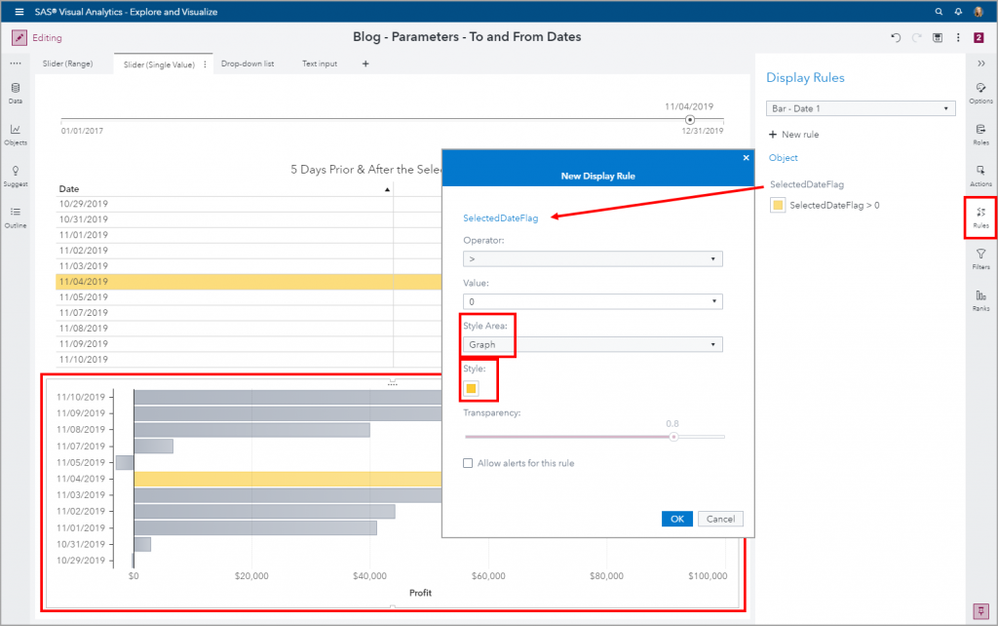Click the SelectedDateFlag heading in rules pane

point(806,184)
